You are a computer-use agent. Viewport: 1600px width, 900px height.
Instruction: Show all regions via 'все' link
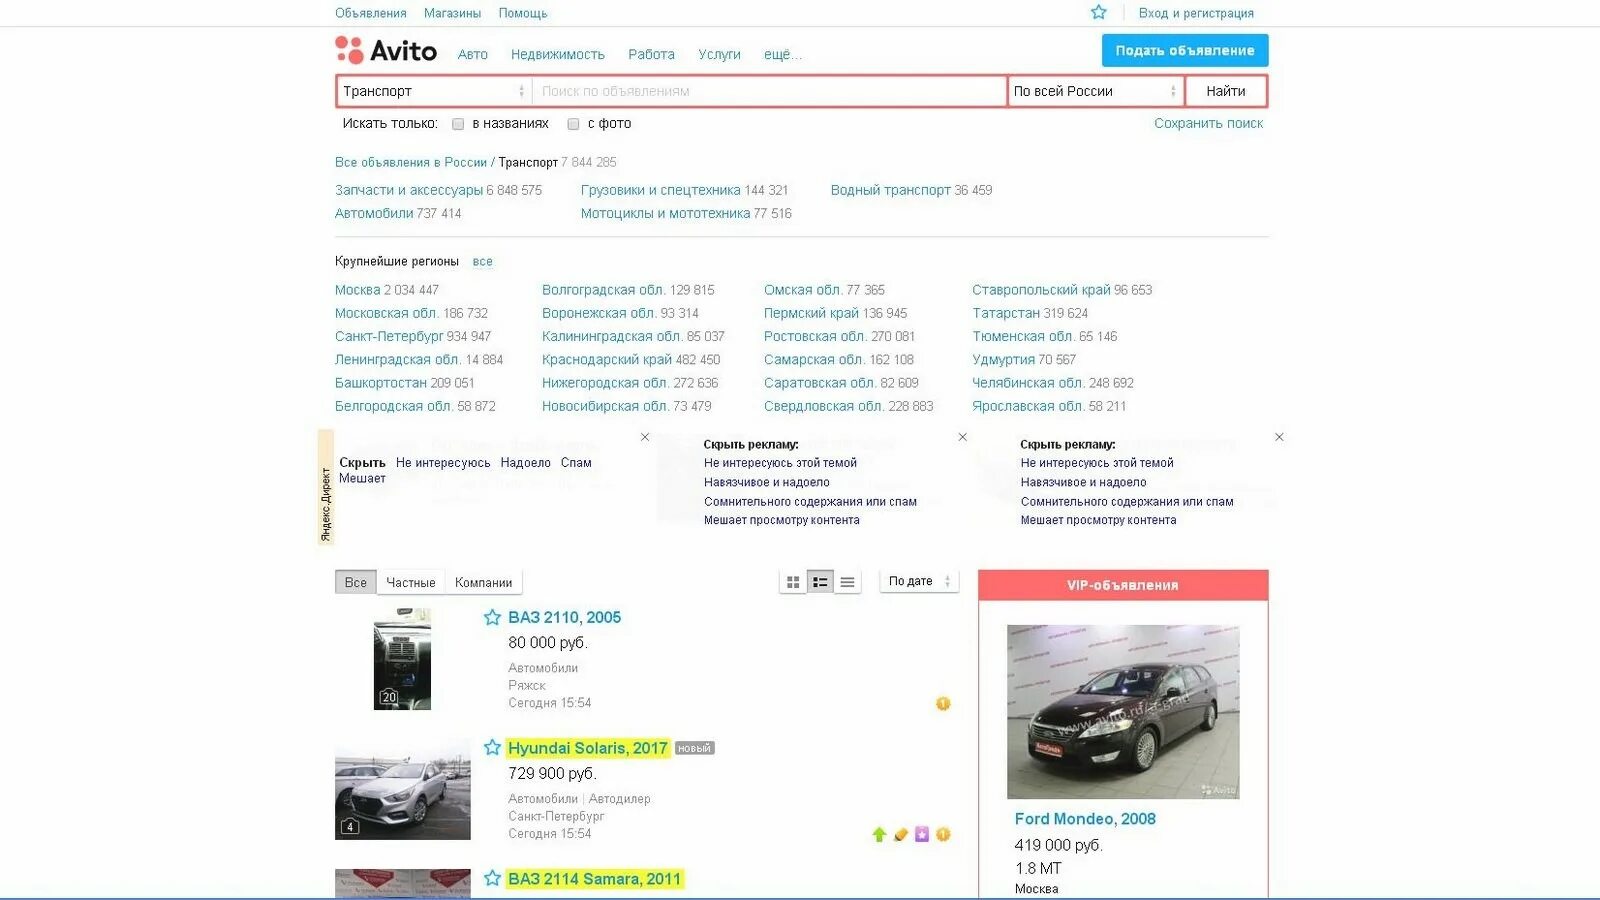point(483,261)
